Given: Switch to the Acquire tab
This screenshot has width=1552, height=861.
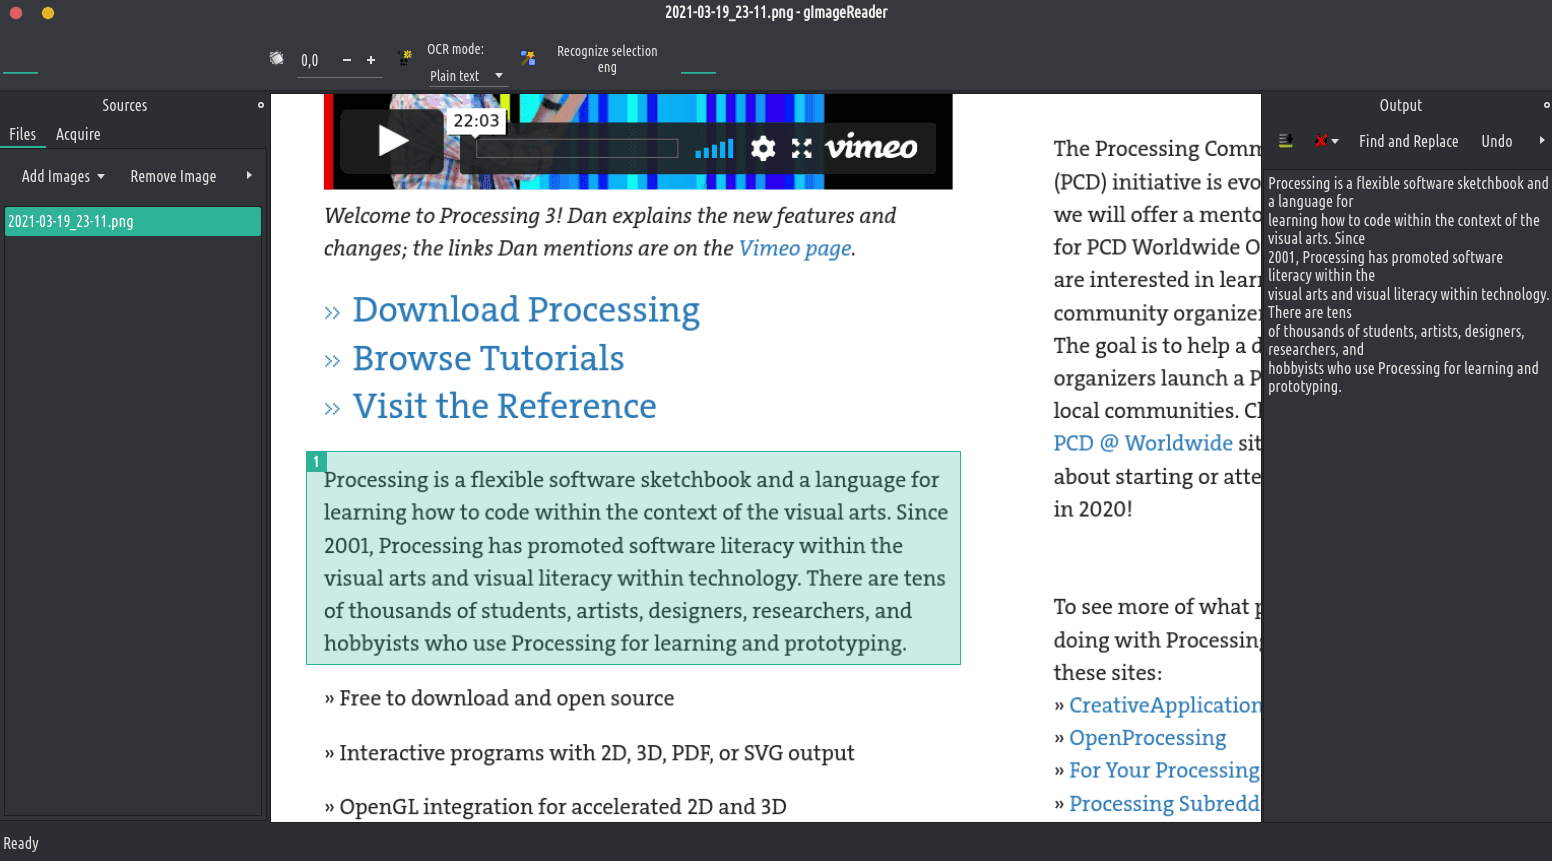Looking at the screenshot, I should coord(78,134).
